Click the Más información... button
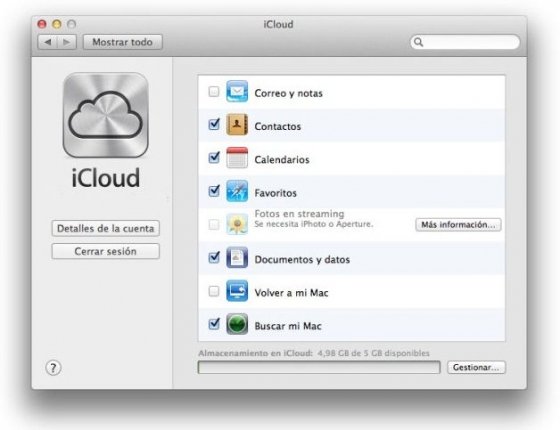This screenshot has width=560, height=430. coord(458,225)
